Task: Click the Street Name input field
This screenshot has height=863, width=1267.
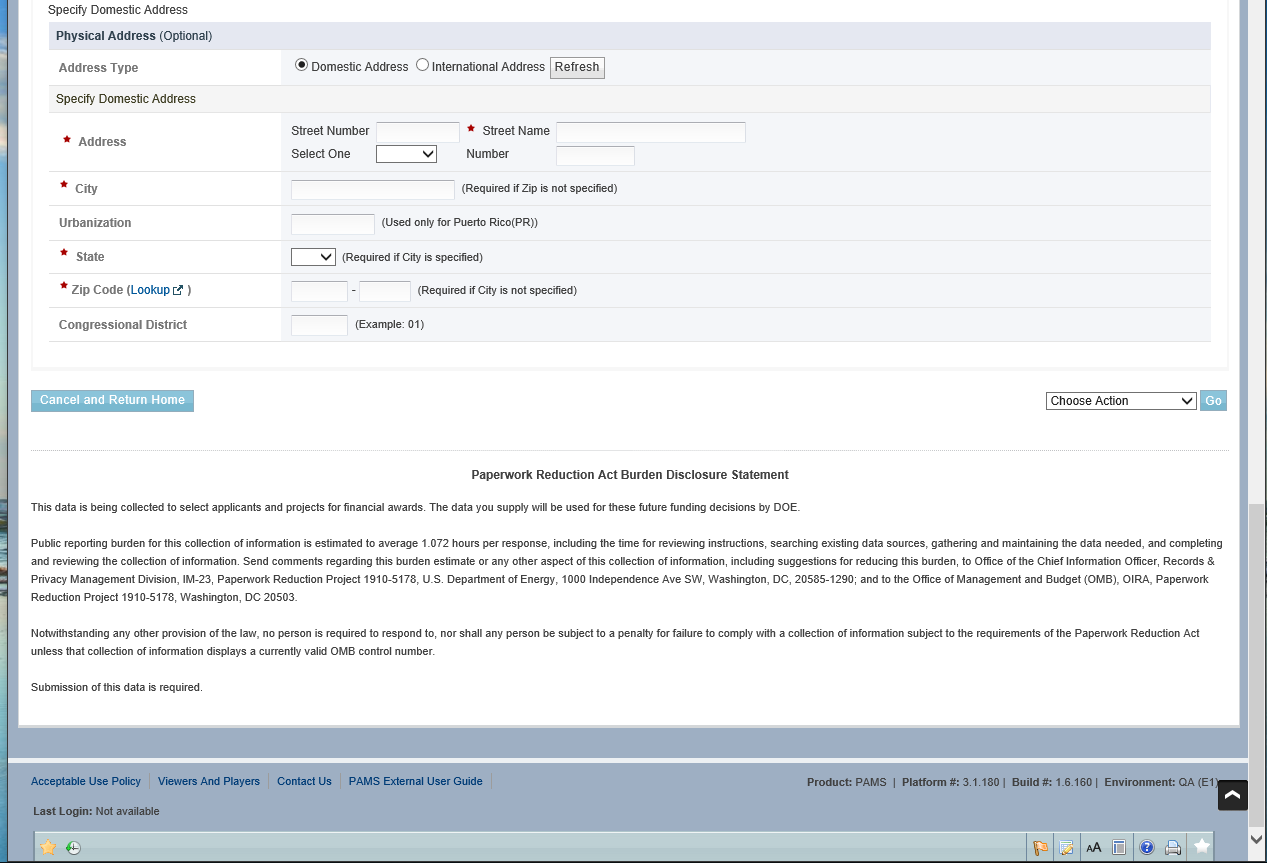Action: (651, 132)
